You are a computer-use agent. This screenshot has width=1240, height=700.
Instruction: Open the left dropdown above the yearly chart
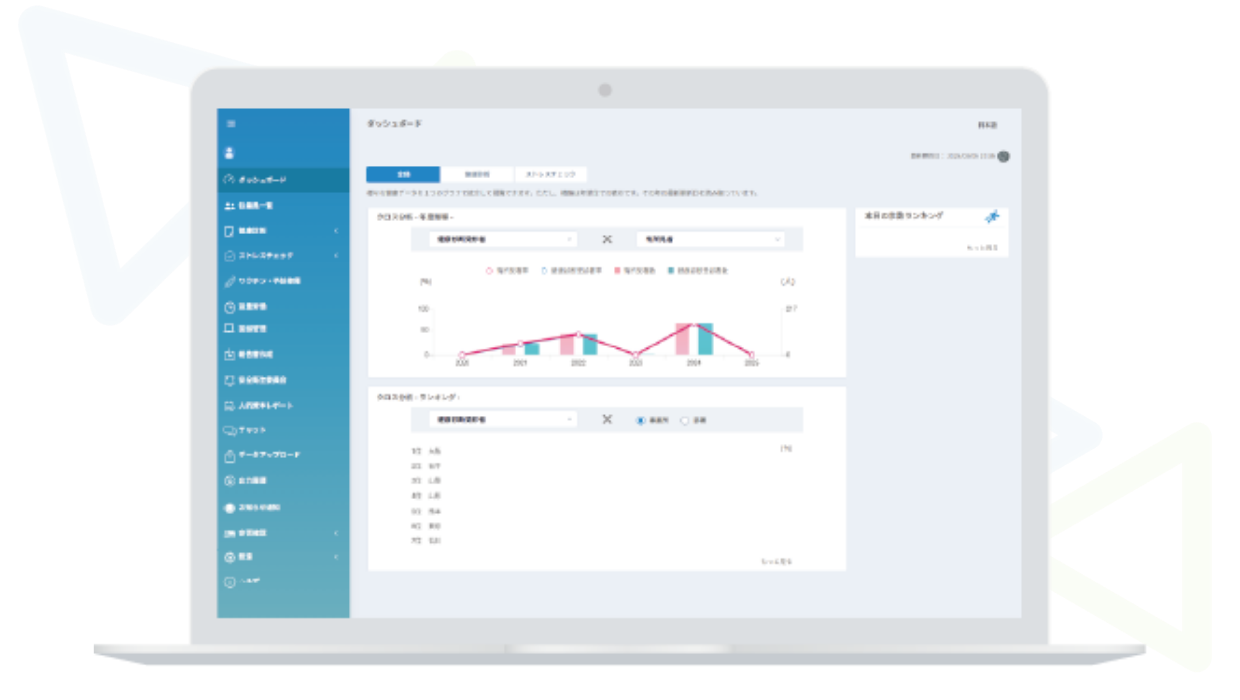(502, 240)
